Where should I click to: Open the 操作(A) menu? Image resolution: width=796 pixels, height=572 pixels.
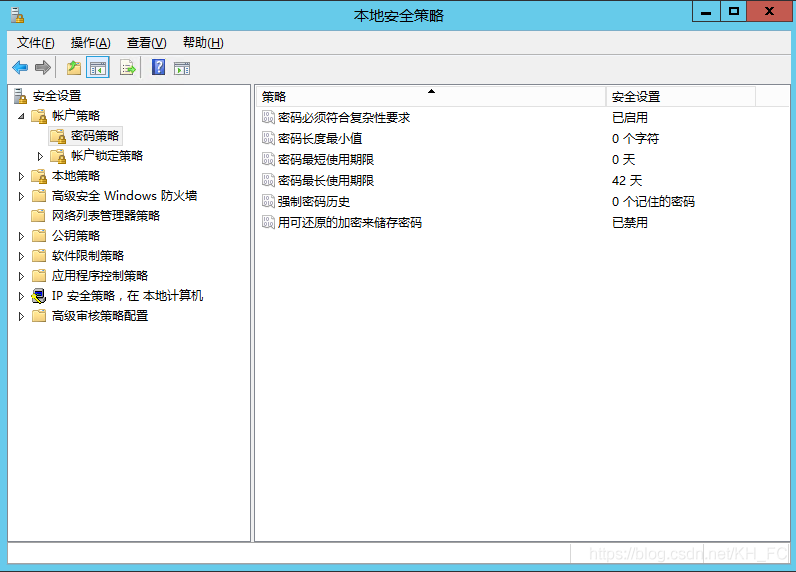pos(90,43)
